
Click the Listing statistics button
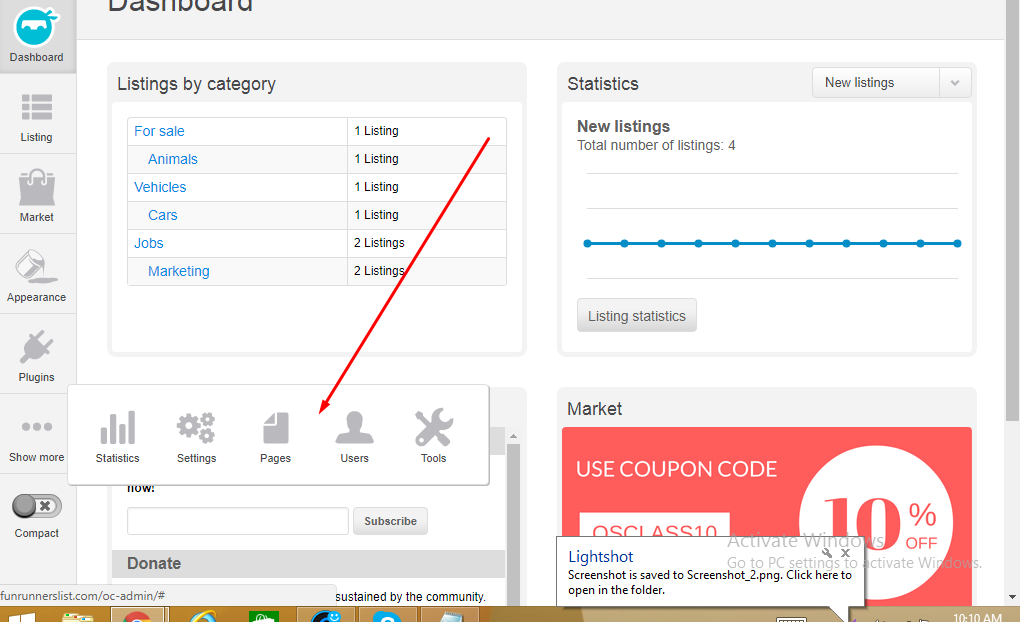point(637,316)
